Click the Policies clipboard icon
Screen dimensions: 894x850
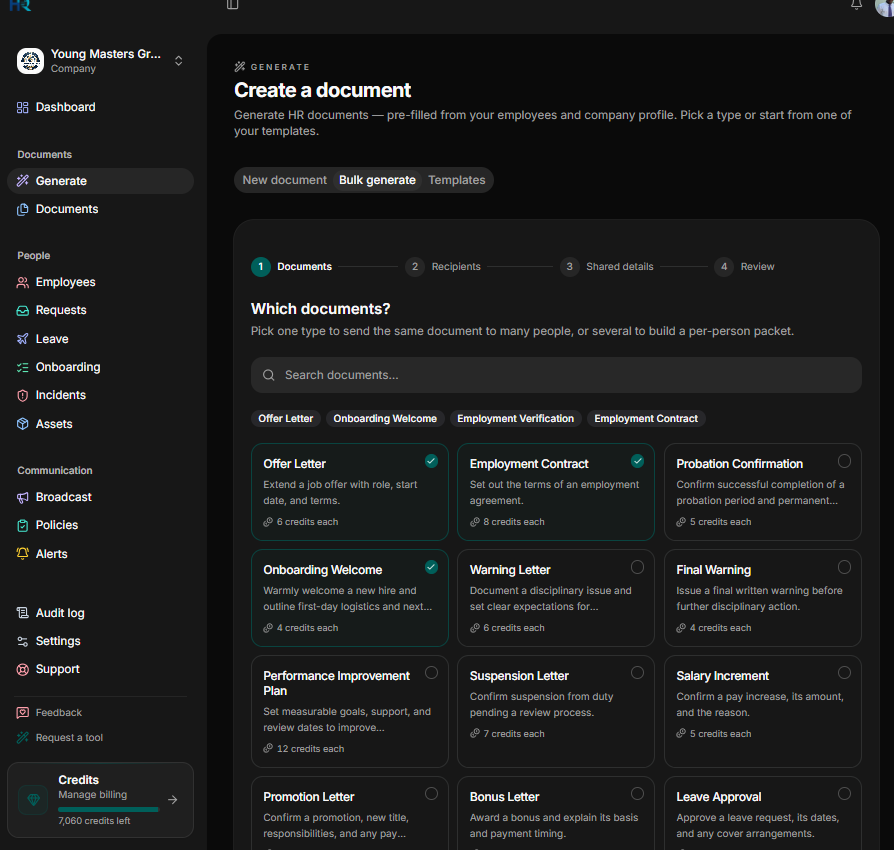pos(22,525)
